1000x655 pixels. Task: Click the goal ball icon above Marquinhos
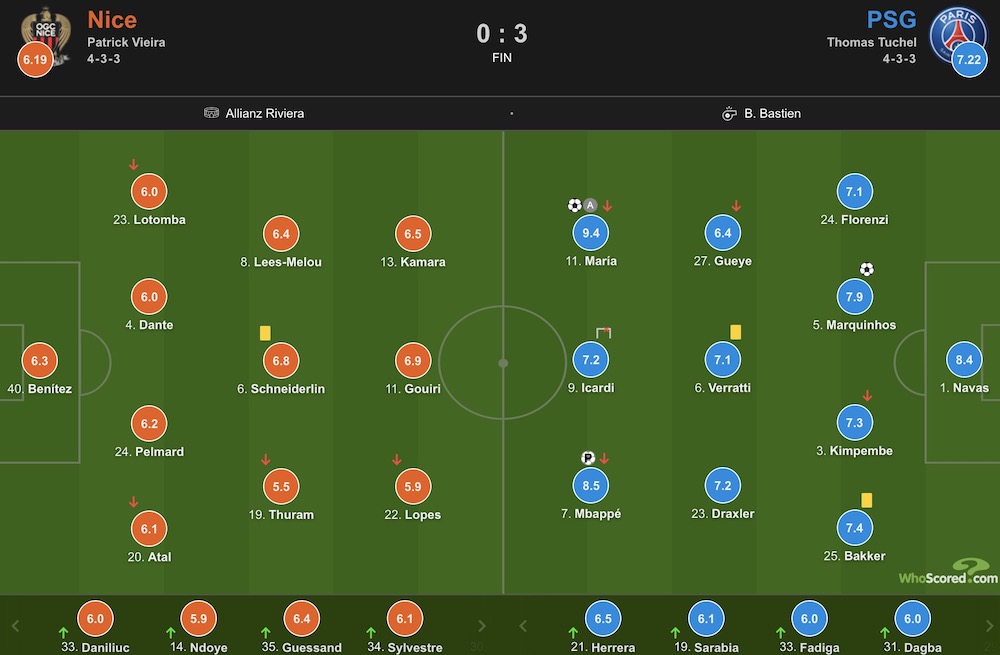coord(866,269)
